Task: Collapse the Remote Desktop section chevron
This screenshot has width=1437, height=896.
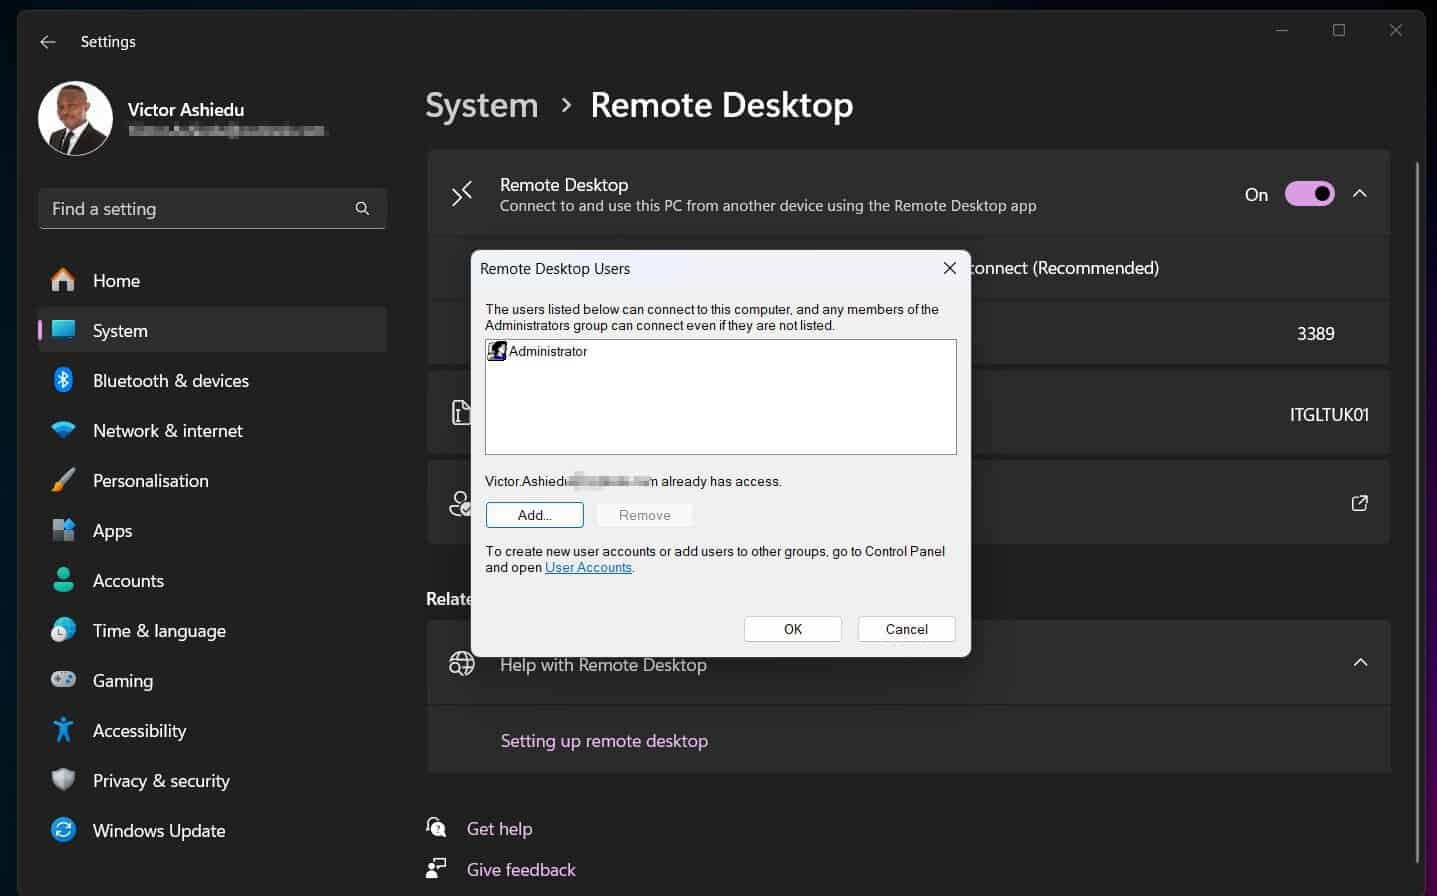Action: [1359, 194]
